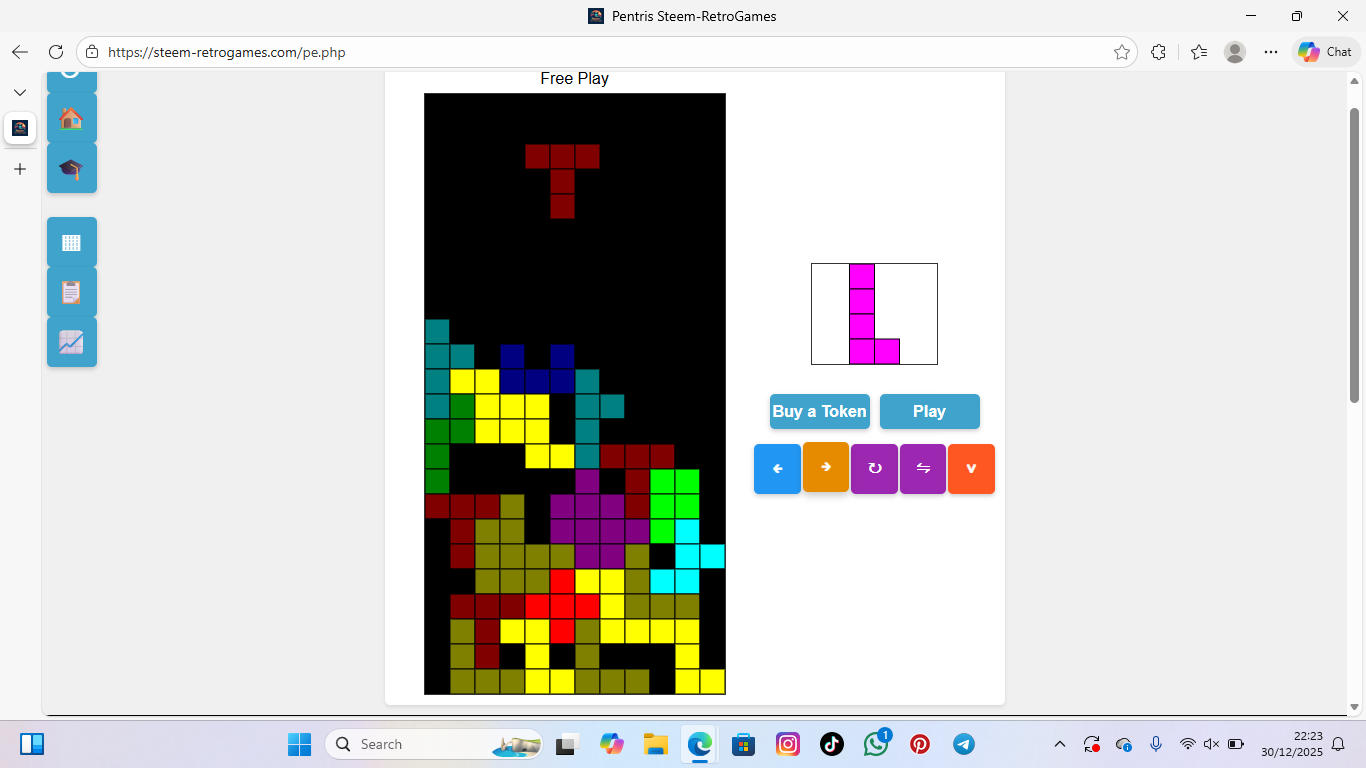Open the clipboard icon in the sidebar
The image size is (1366, 768).
[x=72, y=292]
